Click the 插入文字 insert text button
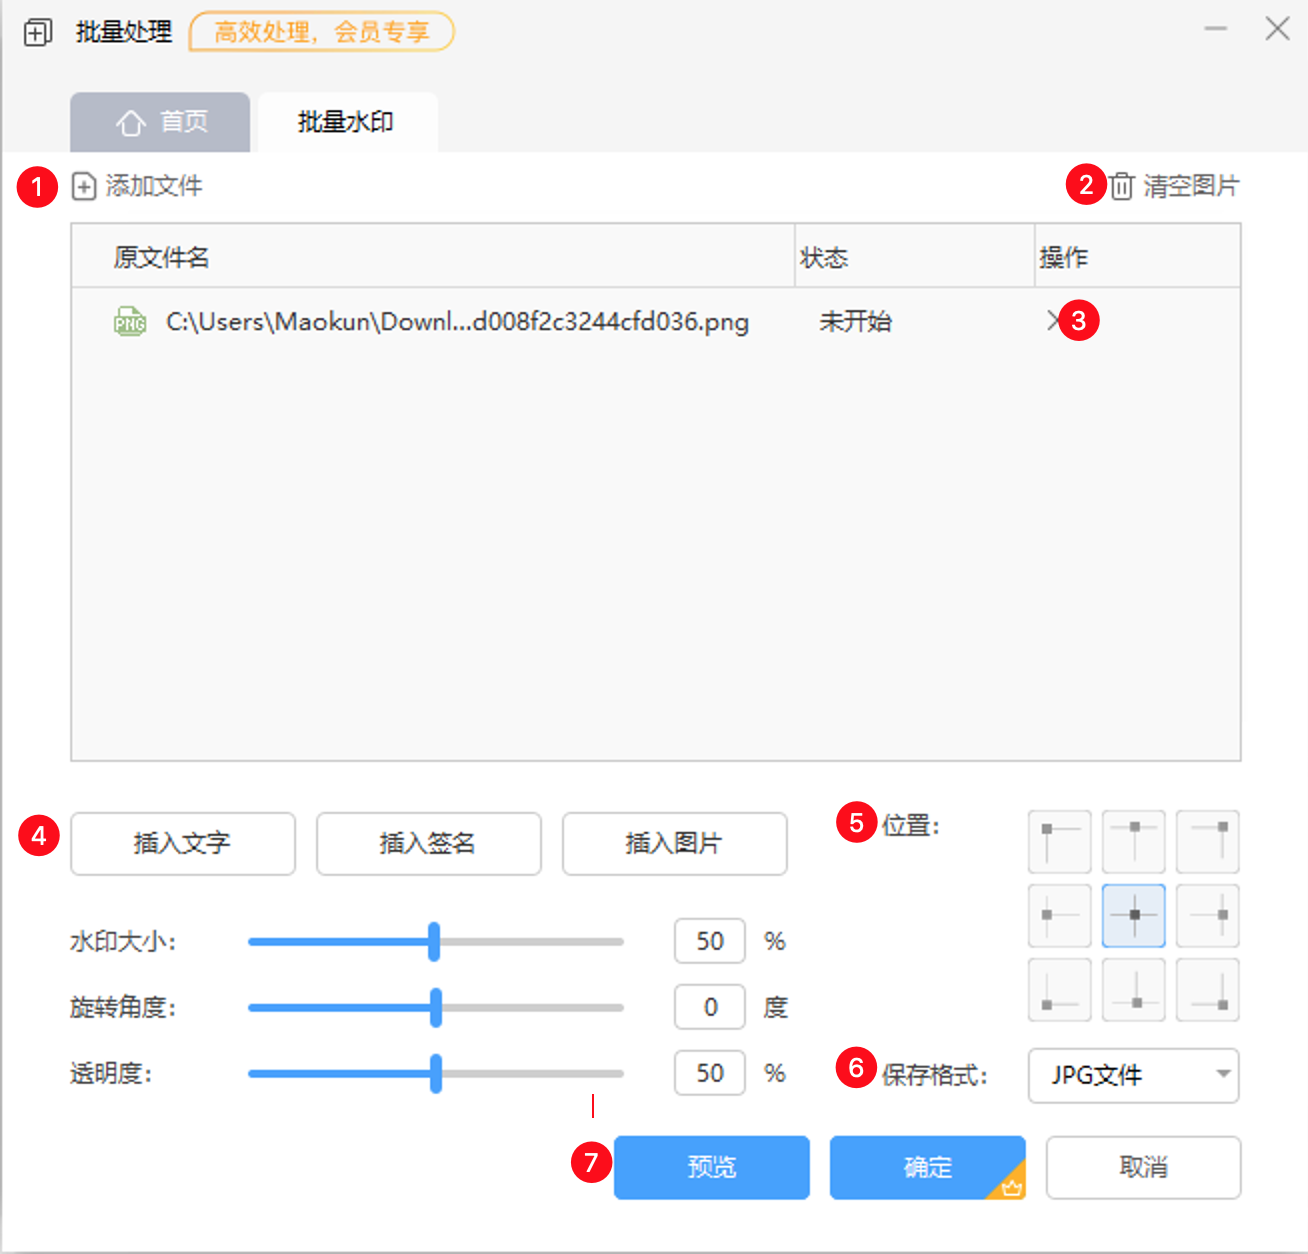This screenshot has width=1308, height=1254. [x=182, y=844]
